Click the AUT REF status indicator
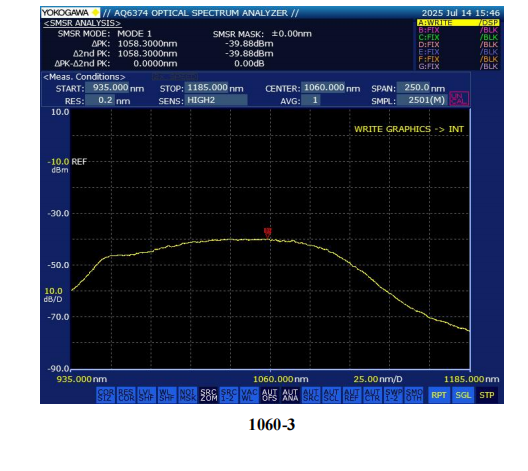The image size is (528, 471). point(352,395)
